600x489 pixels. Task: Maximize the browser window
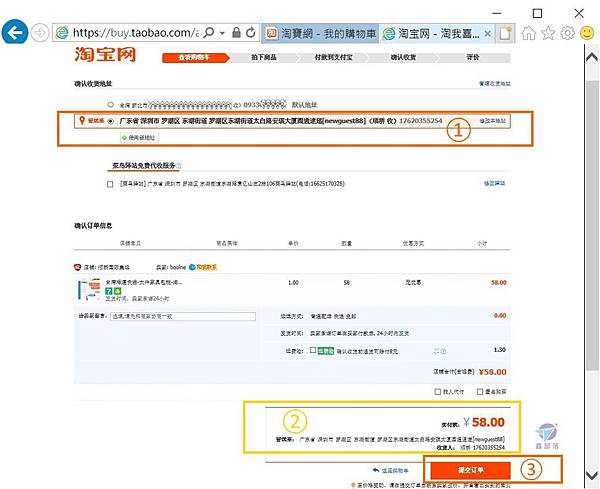537,13
